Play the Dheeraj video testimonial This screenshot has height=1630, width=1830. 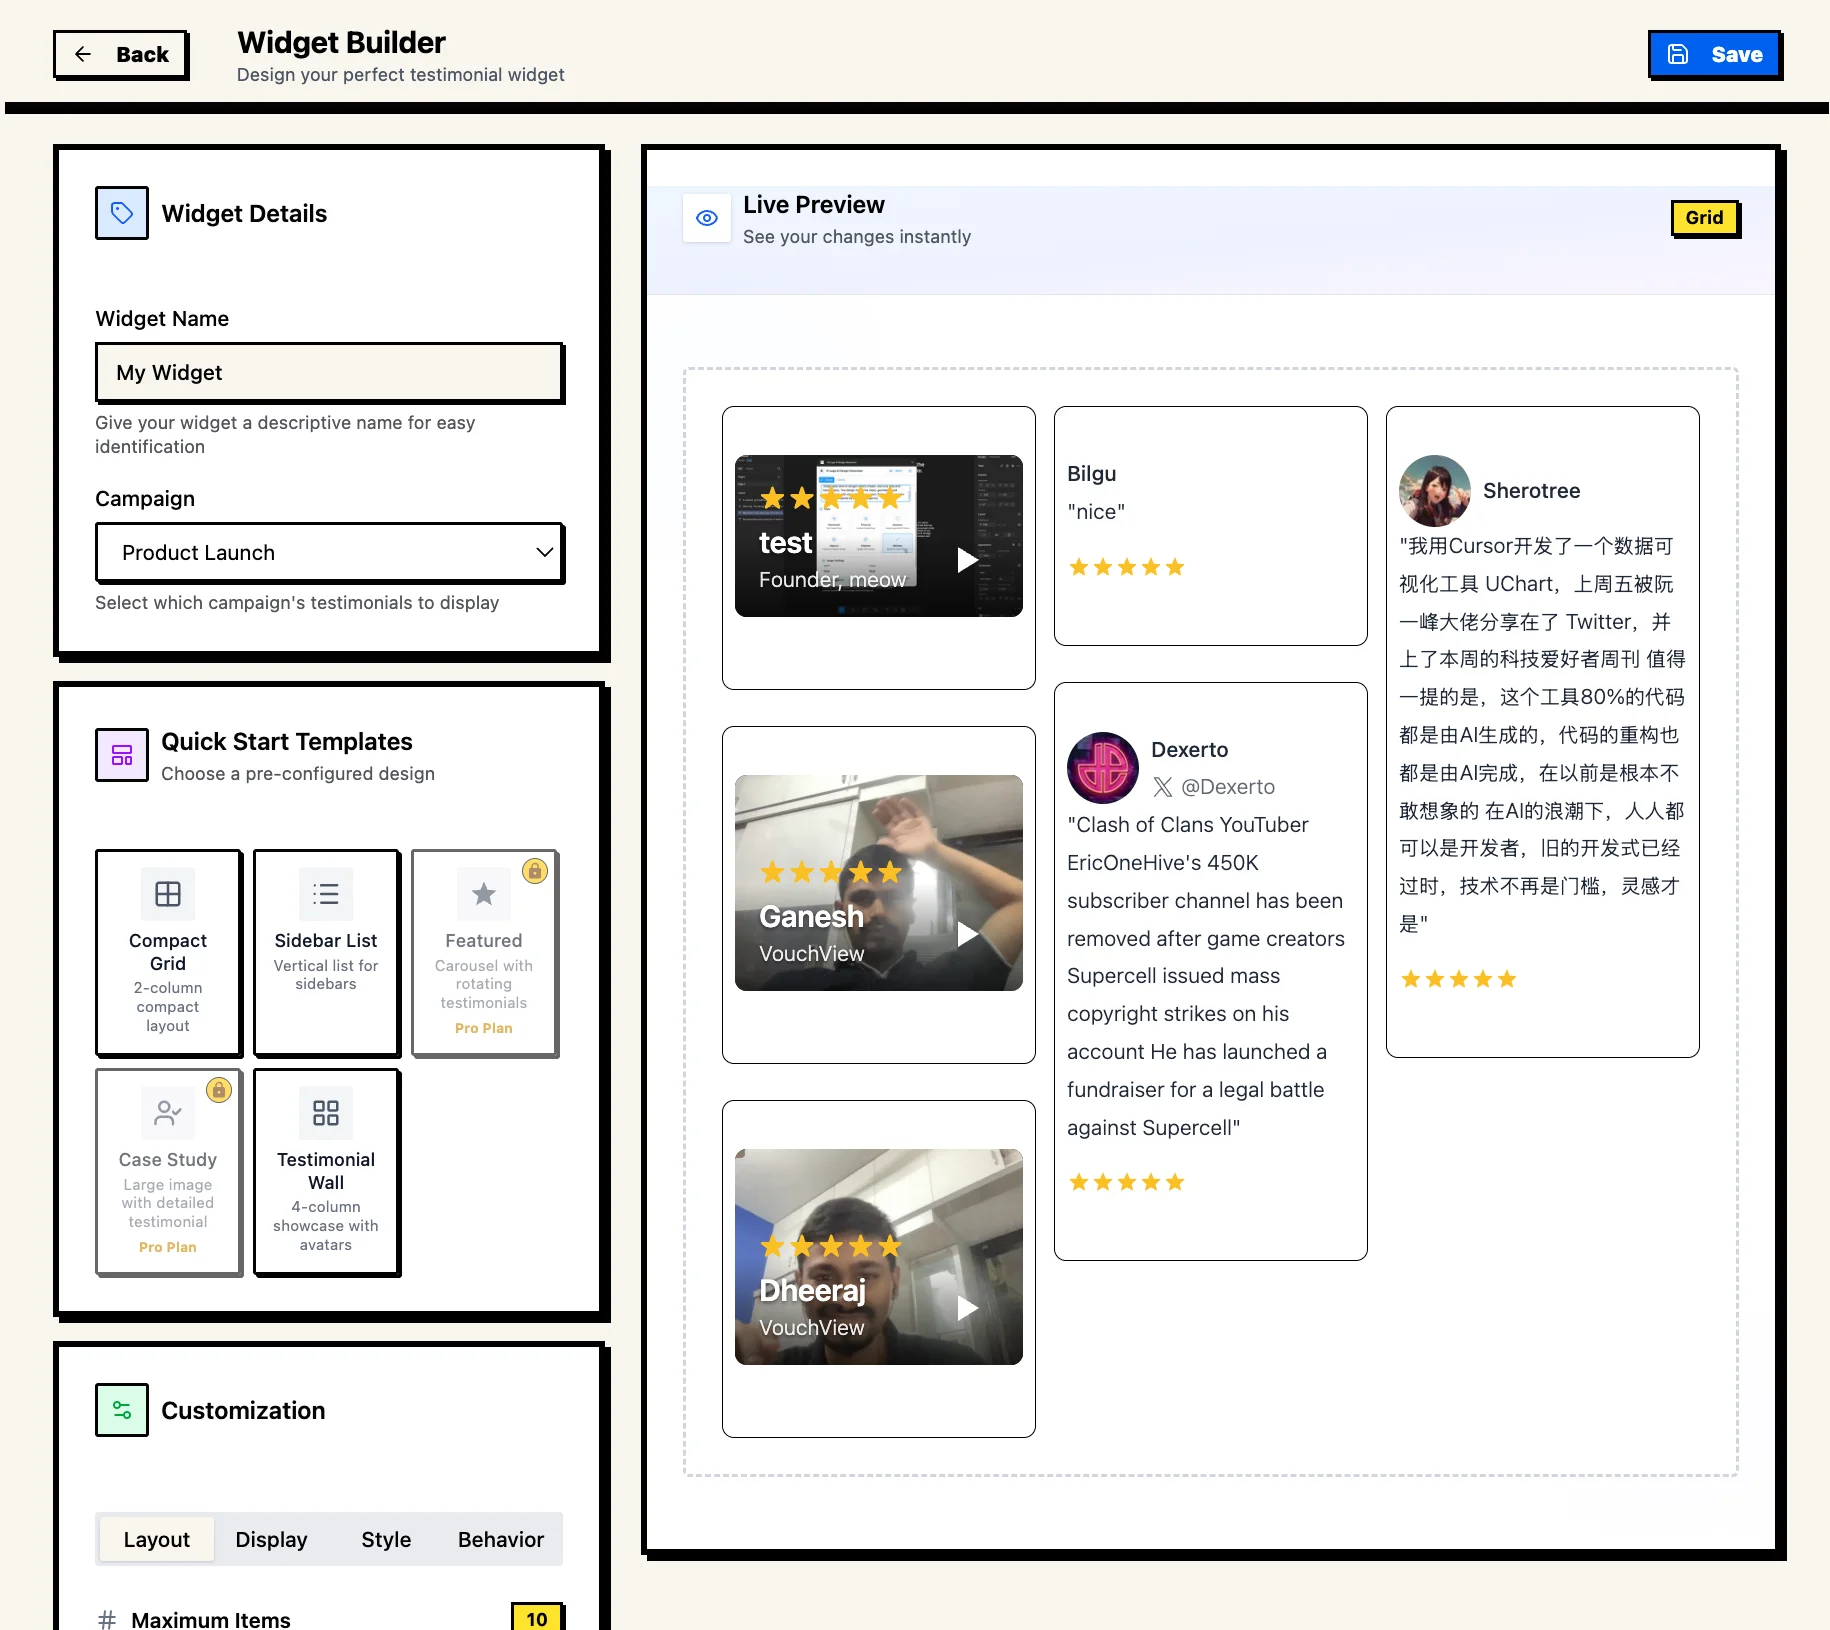pyautogui.click(x=966, y=1308)
